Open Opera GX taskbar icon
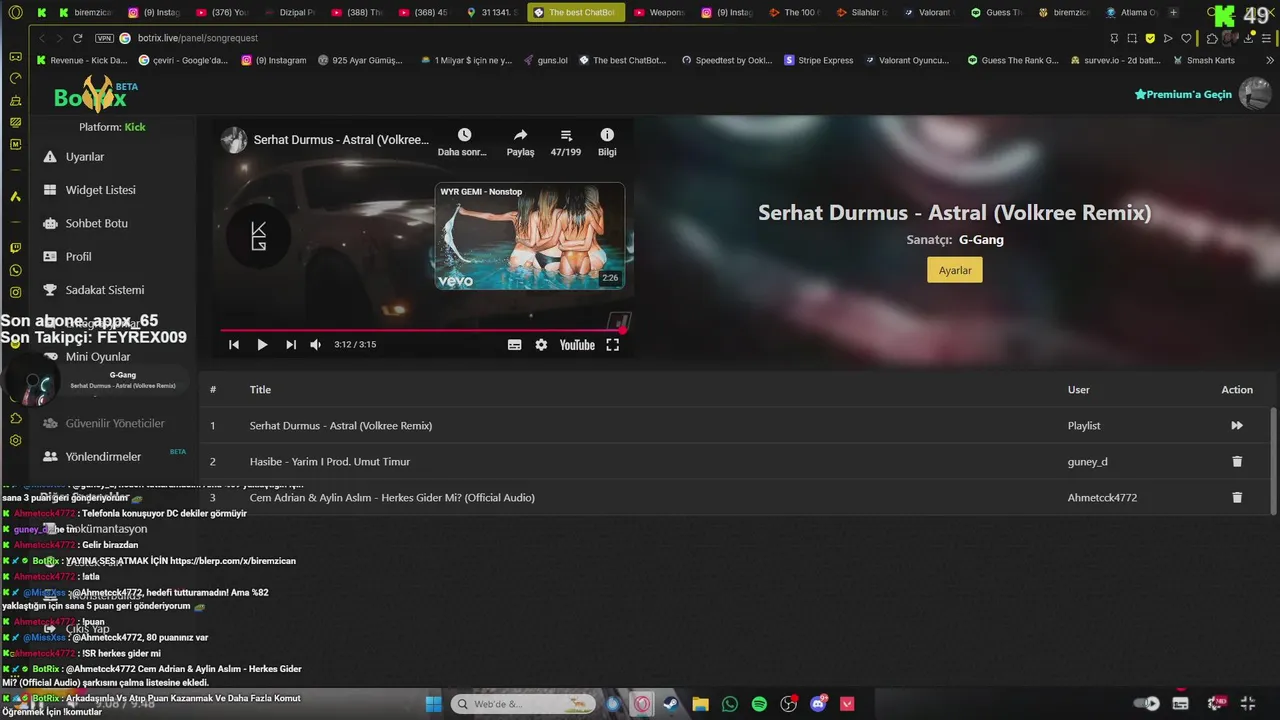The height and width of the screenshot is (720, 1280). (x=642, y=704)
